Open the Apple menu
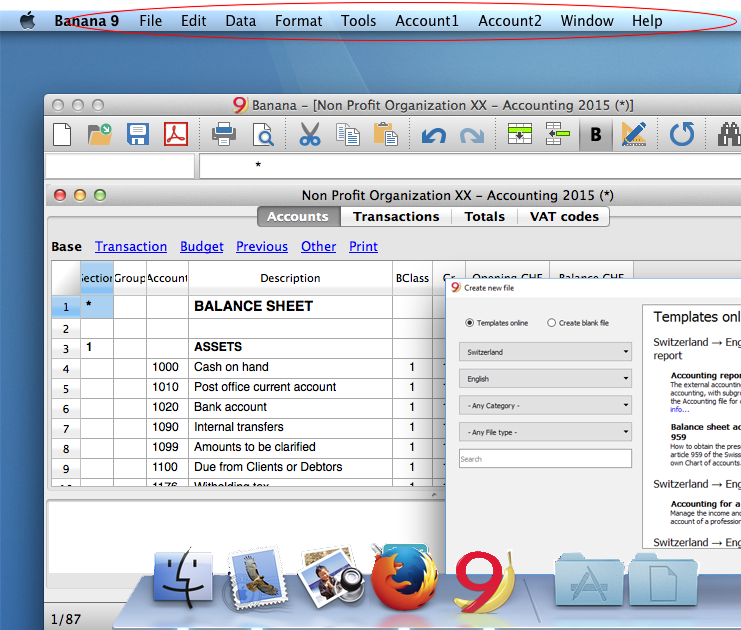Image resolution: width=741 pixels, height=630 pixels. (x=28, y=21)
